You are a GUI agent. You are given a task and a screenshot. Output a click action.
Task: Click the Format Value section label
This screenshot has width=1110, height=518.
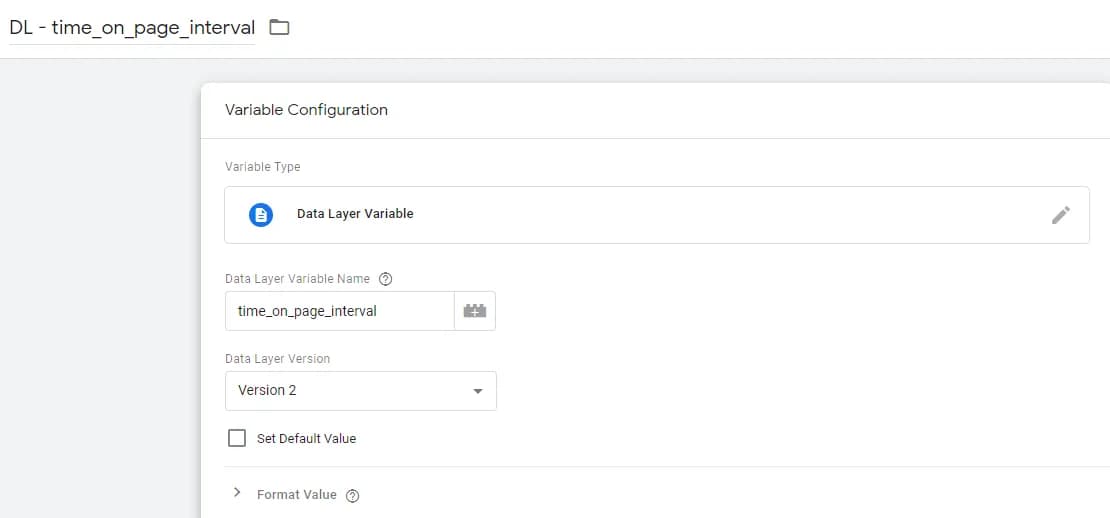pos(296,494)
